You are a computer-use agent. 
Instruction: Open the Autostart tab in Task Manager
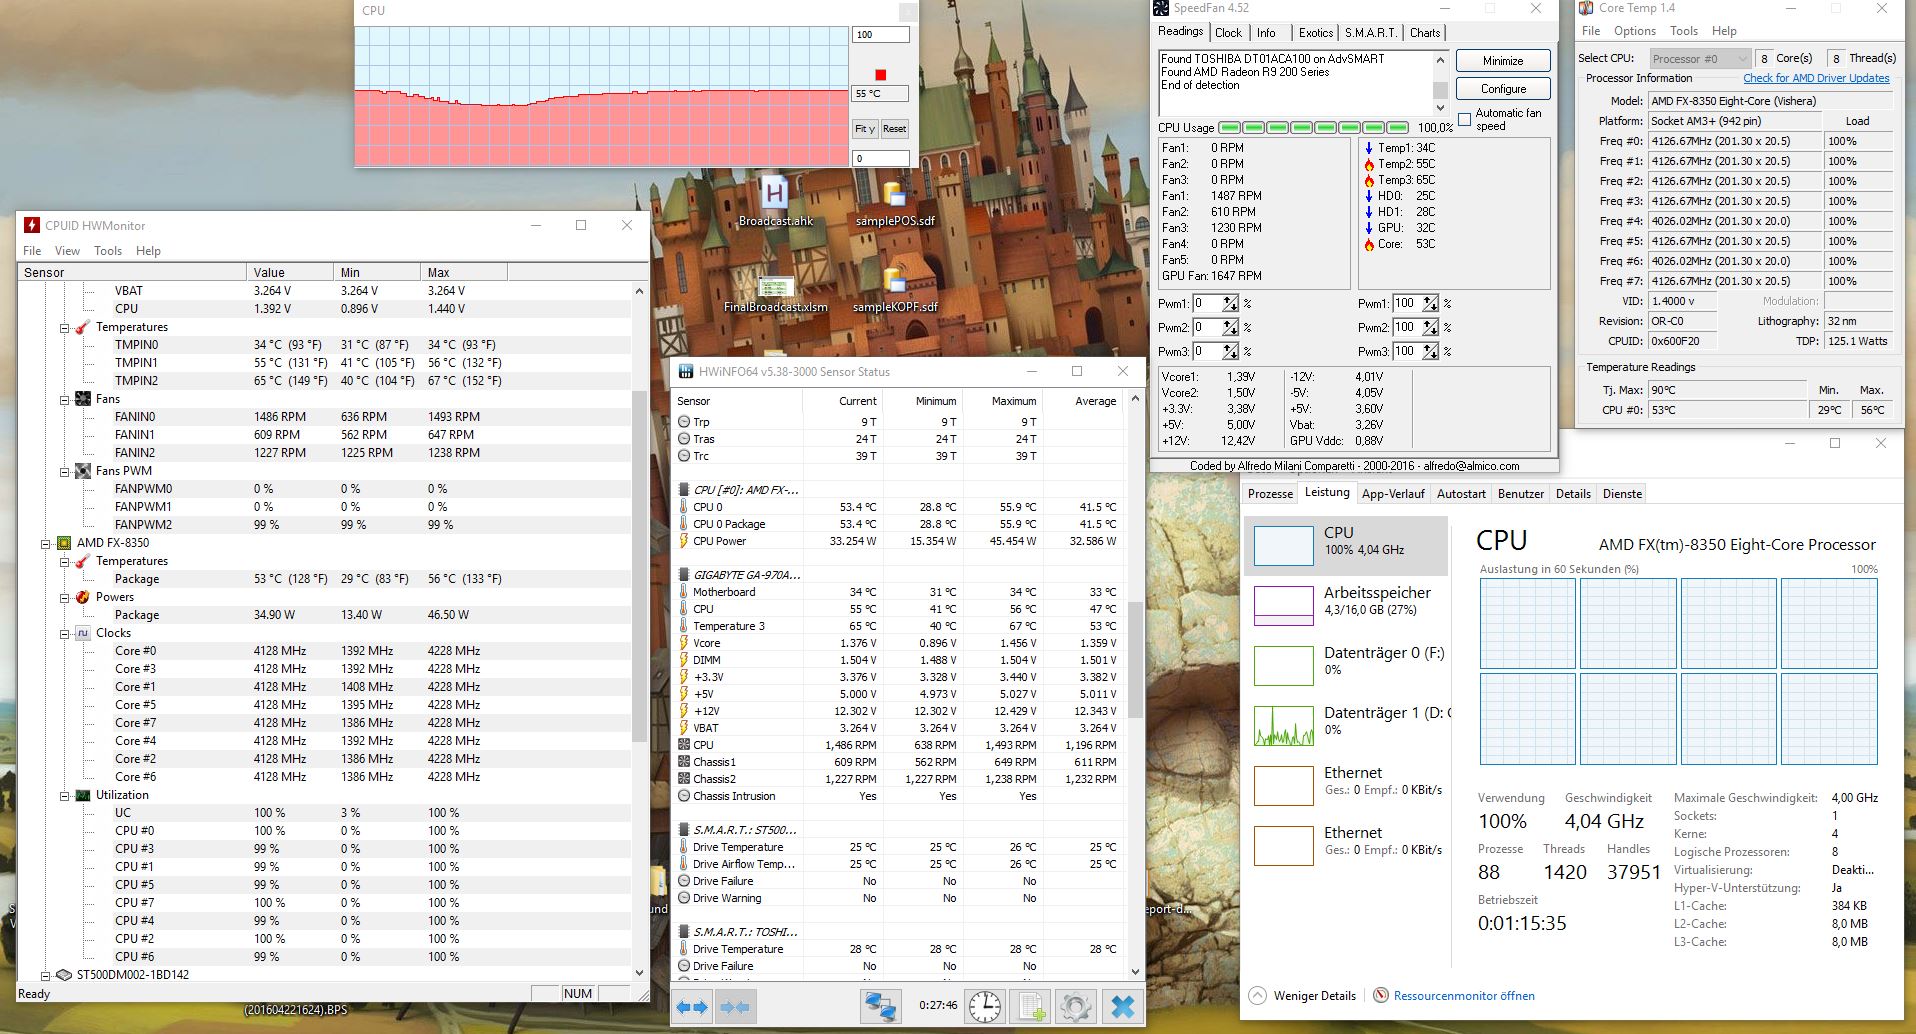point(1461,494)
